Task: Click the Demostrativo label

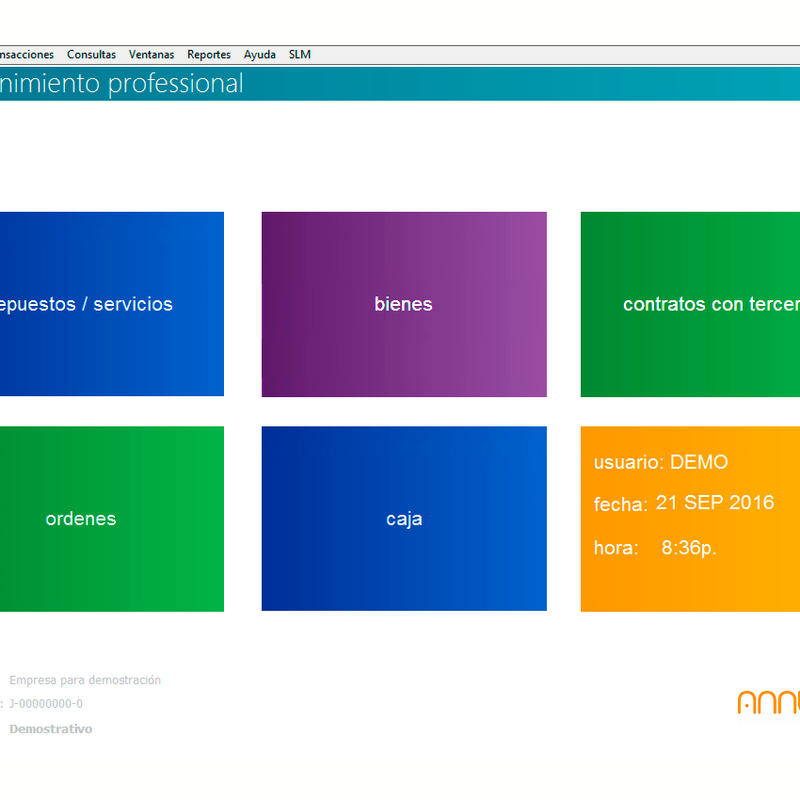Action: point(51,729)
